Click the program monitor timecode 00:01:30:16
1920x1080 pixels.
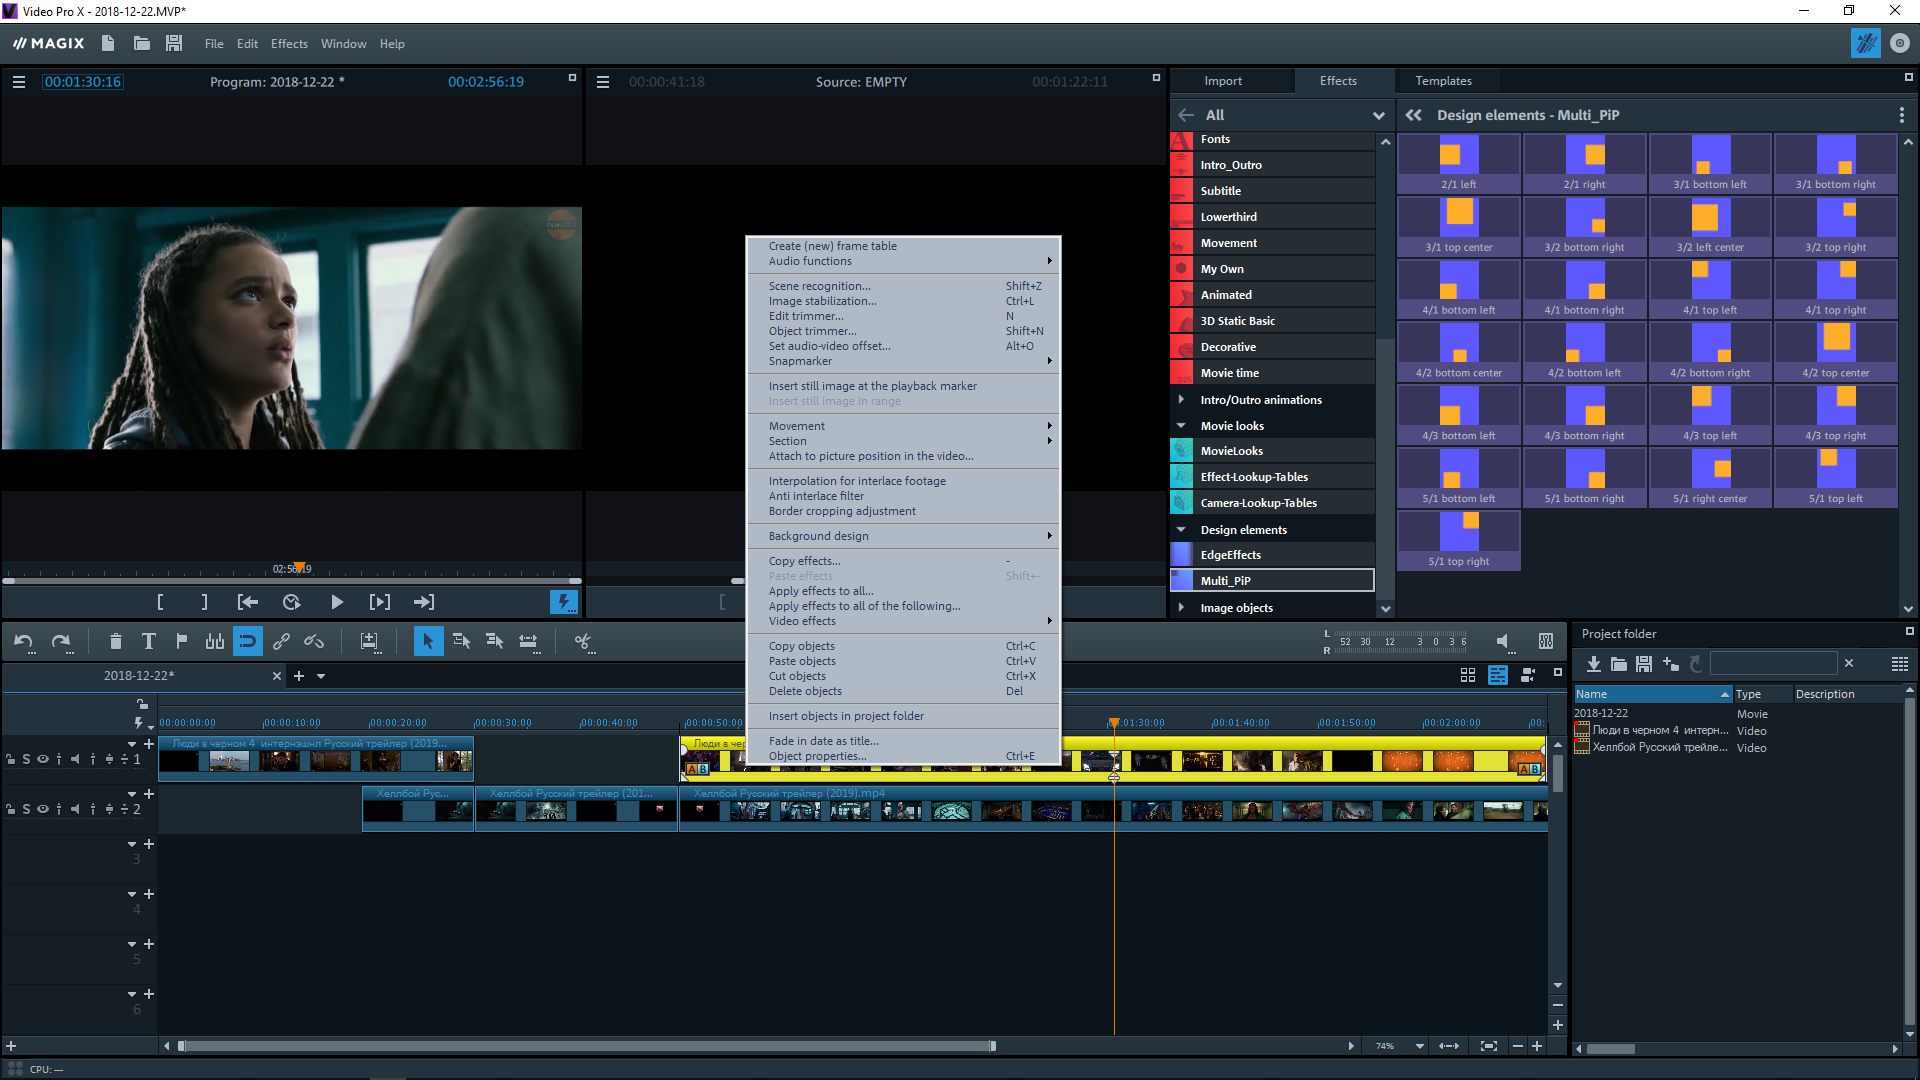tap(82, 82)
